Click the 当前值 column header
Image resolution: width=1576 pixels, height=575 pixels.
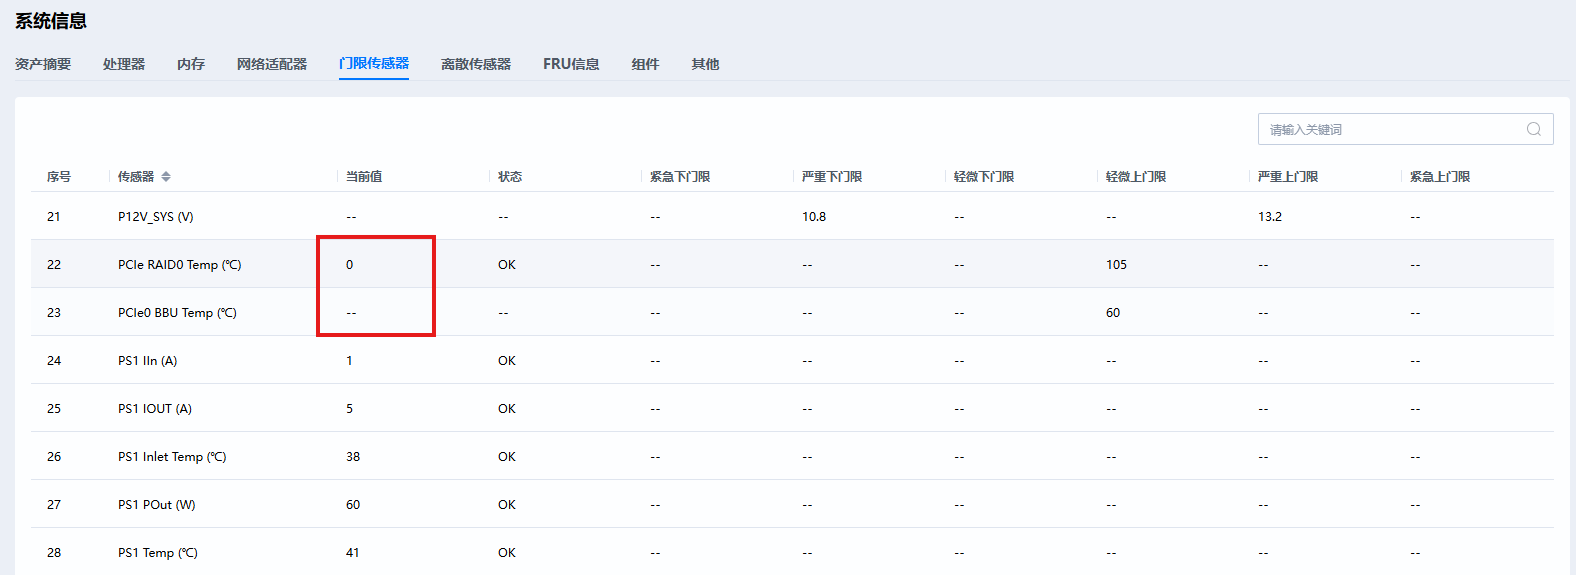[364, 176]
